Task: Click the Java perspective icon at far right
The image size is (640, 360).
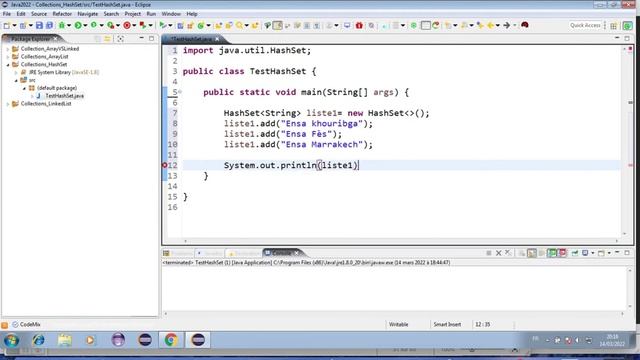Action: [x=627, y=26]
